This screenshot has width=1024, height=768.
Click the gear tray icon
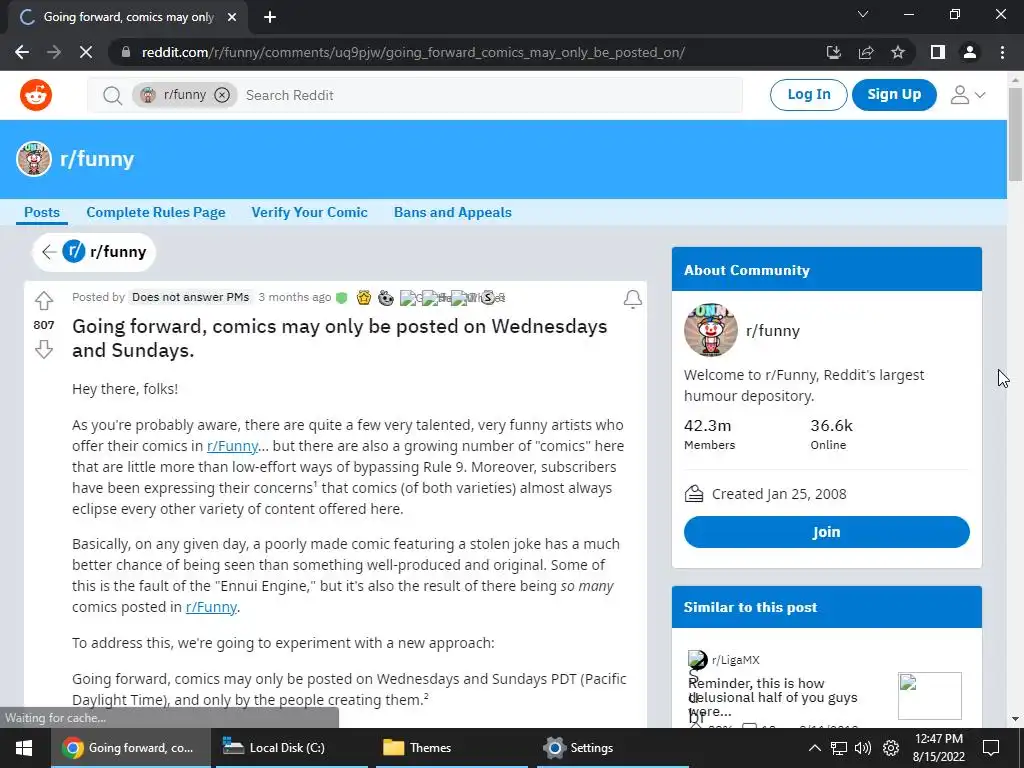click(x=891, y=748)
